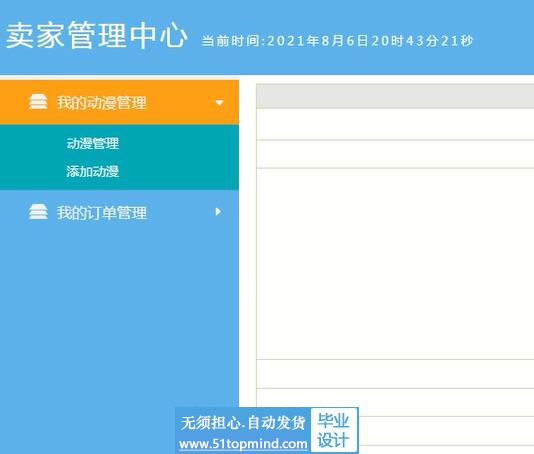The width and height of the screenshot is (534, 454).
Task: Click the second table row below header
Action: [x=395, y=154]
